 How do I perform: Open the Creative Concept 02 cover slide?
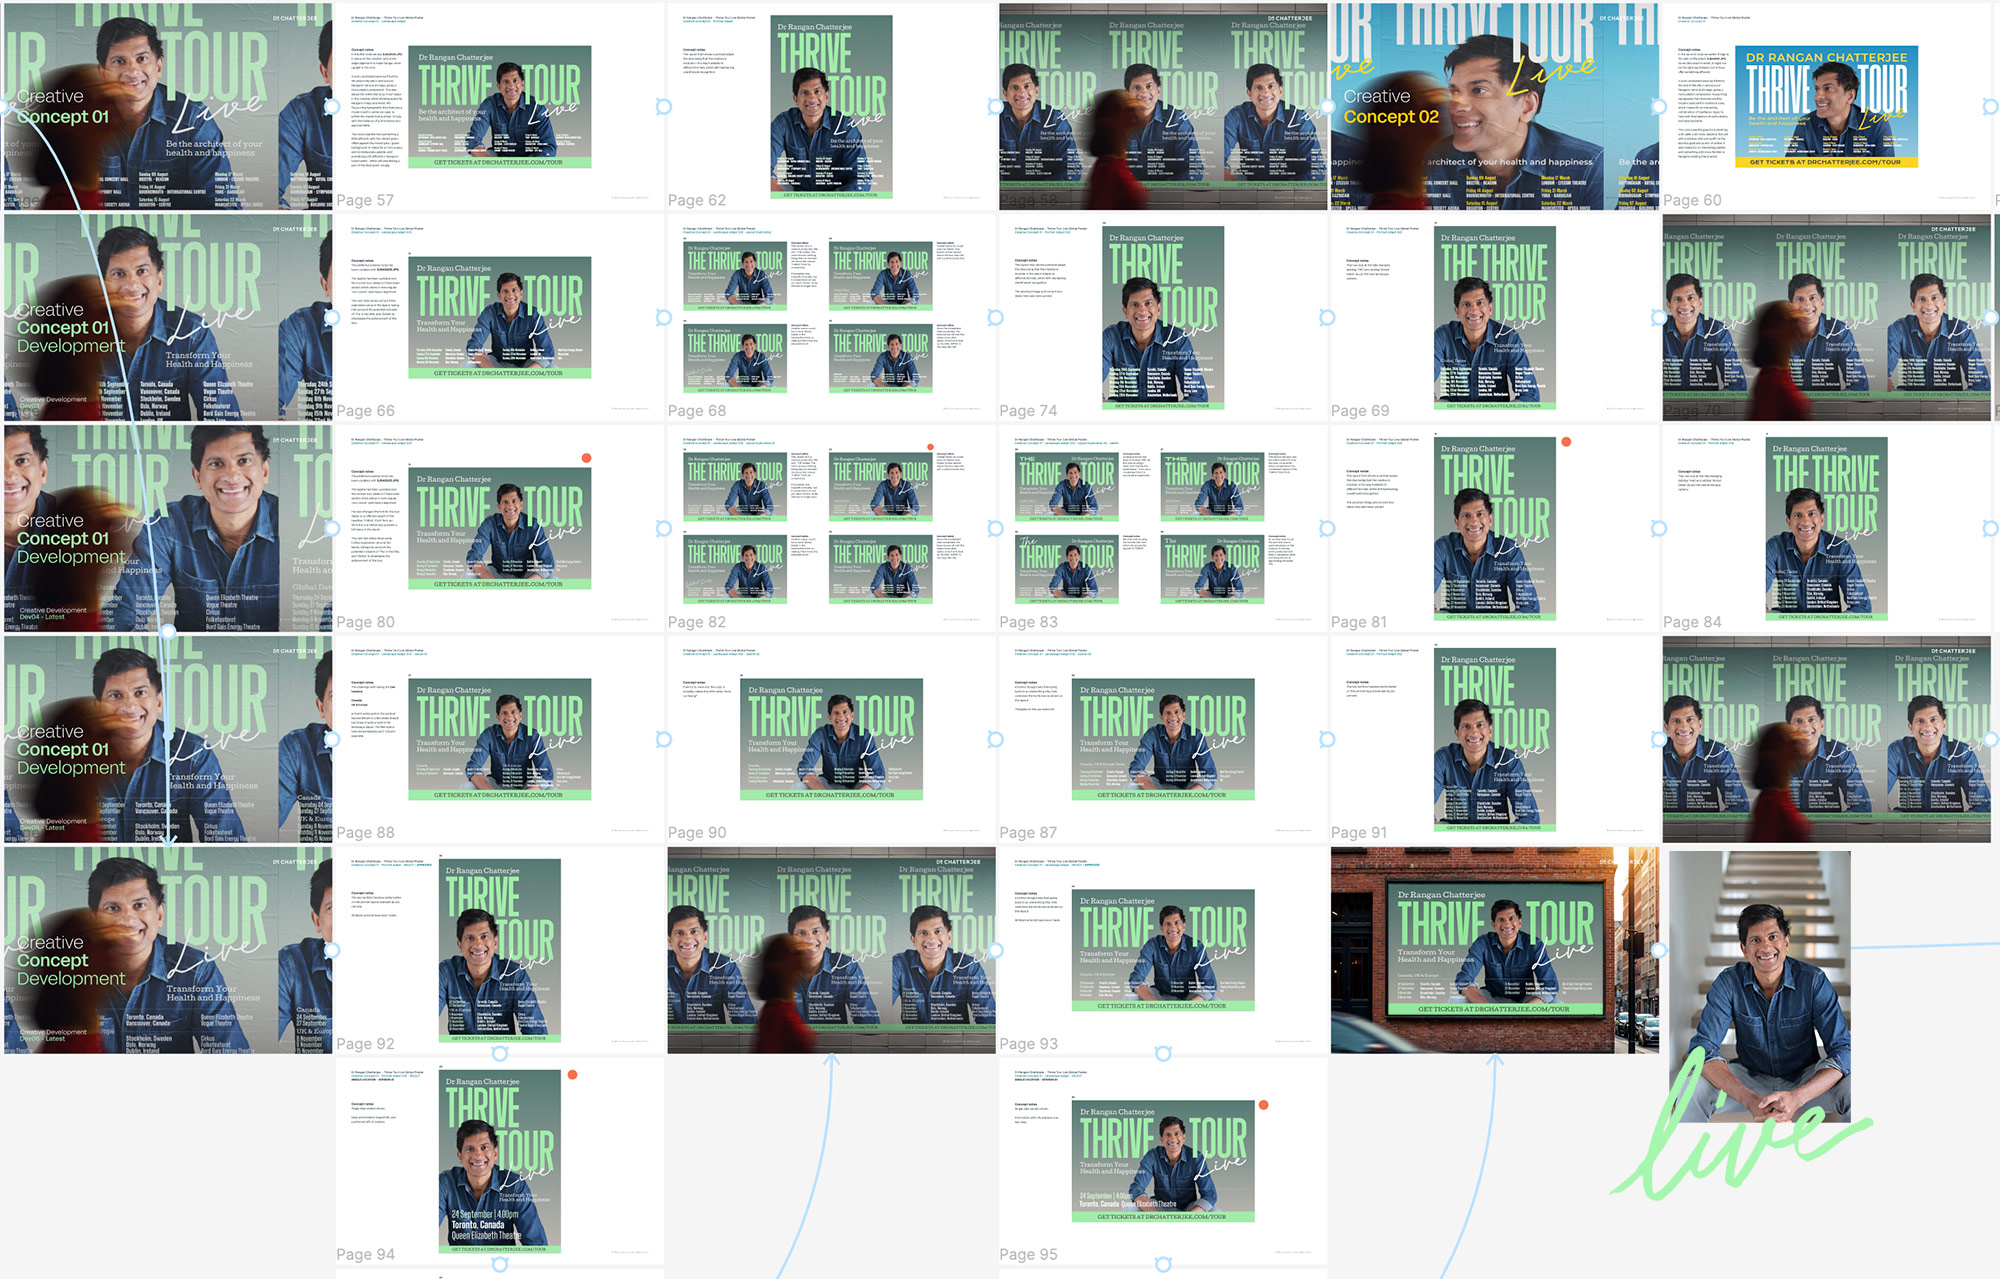[x=1495, y=106]
